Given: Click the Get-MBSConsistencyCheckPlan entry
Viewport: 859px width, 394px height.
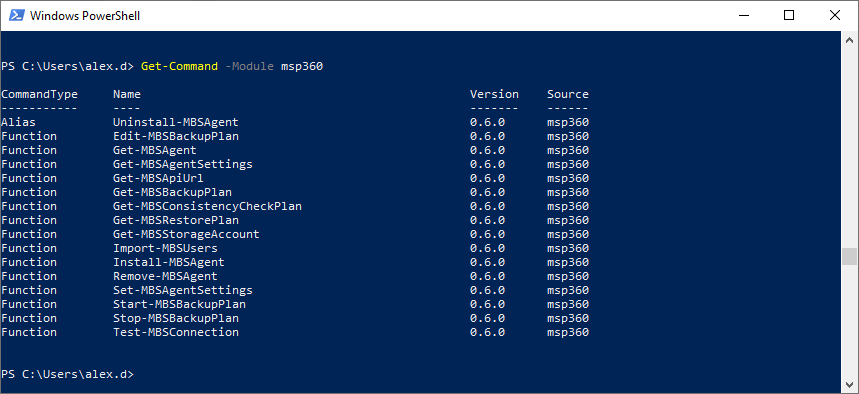Looking at the screenshot, I should tap(207, 206).
